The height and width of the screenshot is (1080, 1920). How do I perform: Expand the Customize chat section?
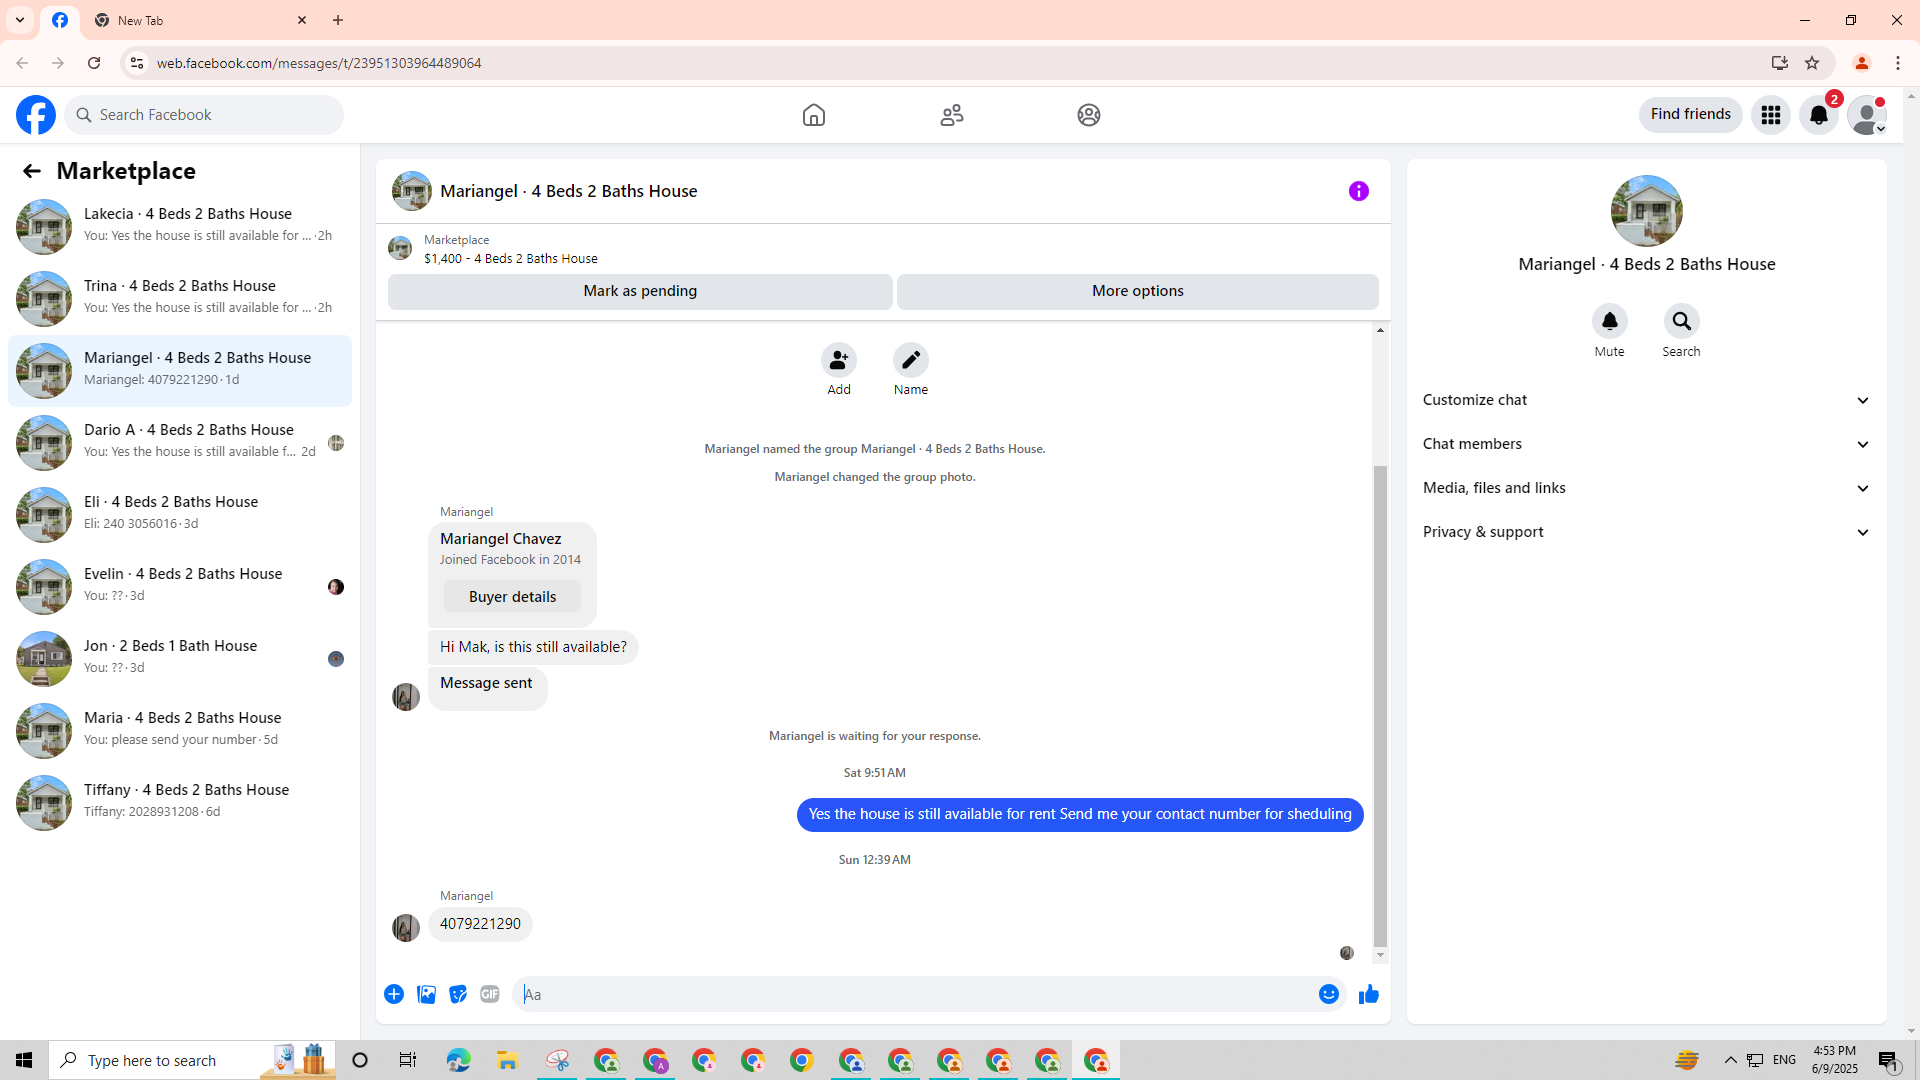click(x=1646, y=400)
